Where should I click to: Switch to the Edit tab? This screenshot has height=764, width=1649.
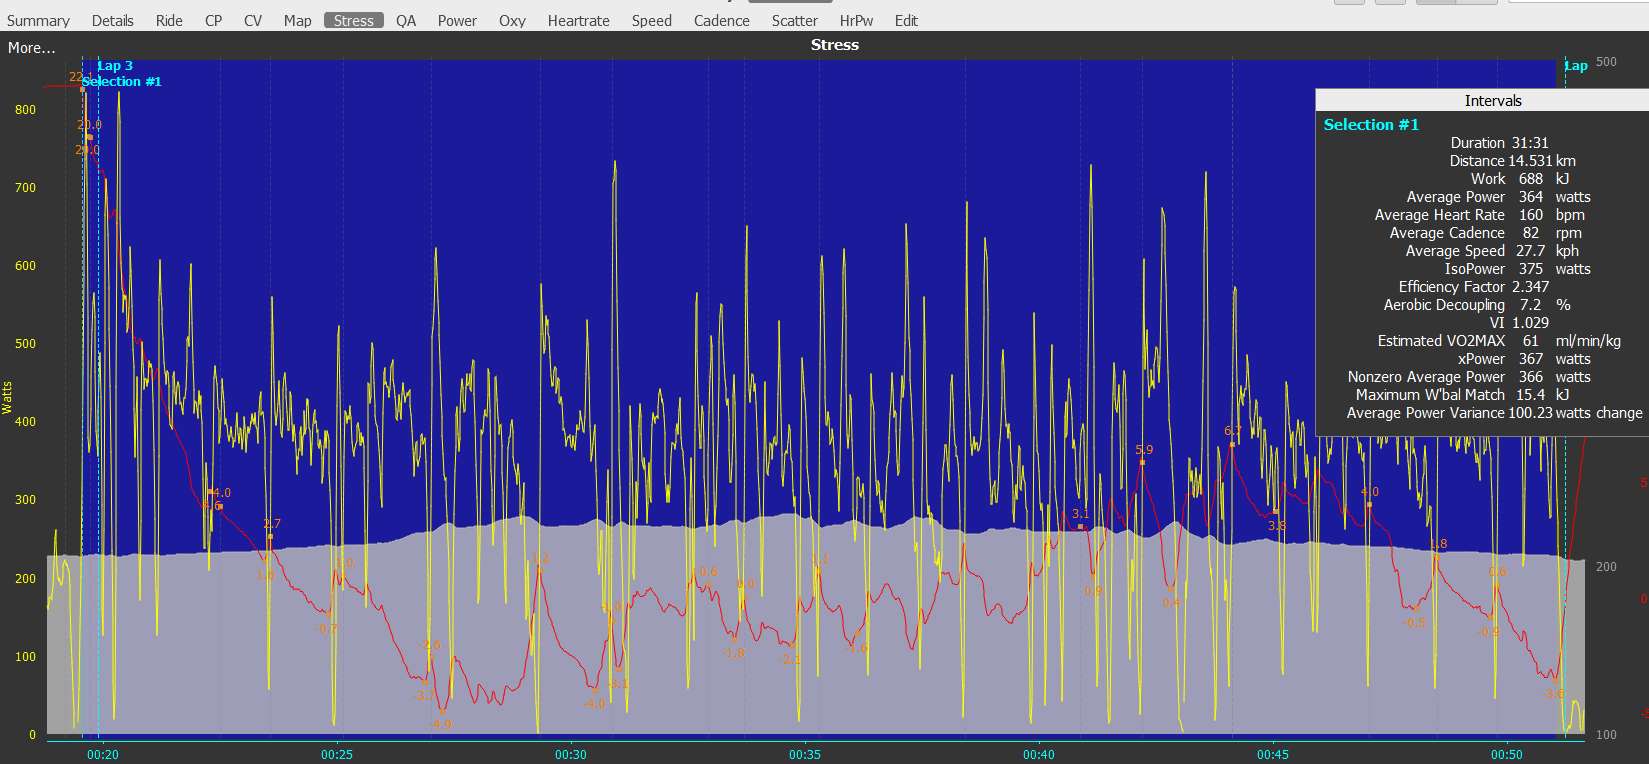(x=906, y=20)
